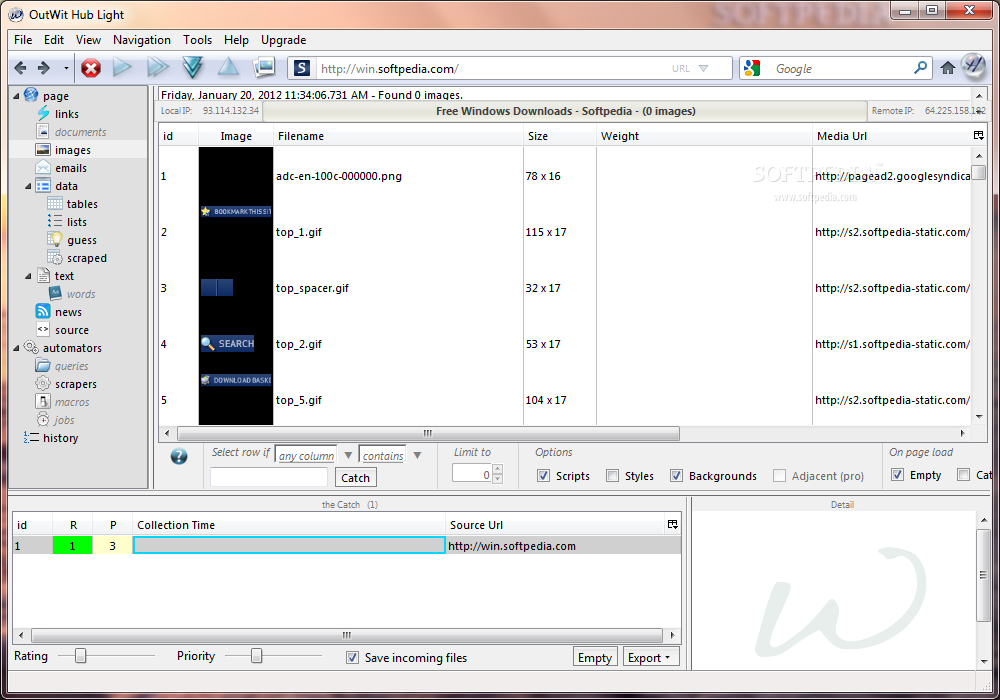
Task: Click the Rating slider handle
Action: [x=80, y=655]
